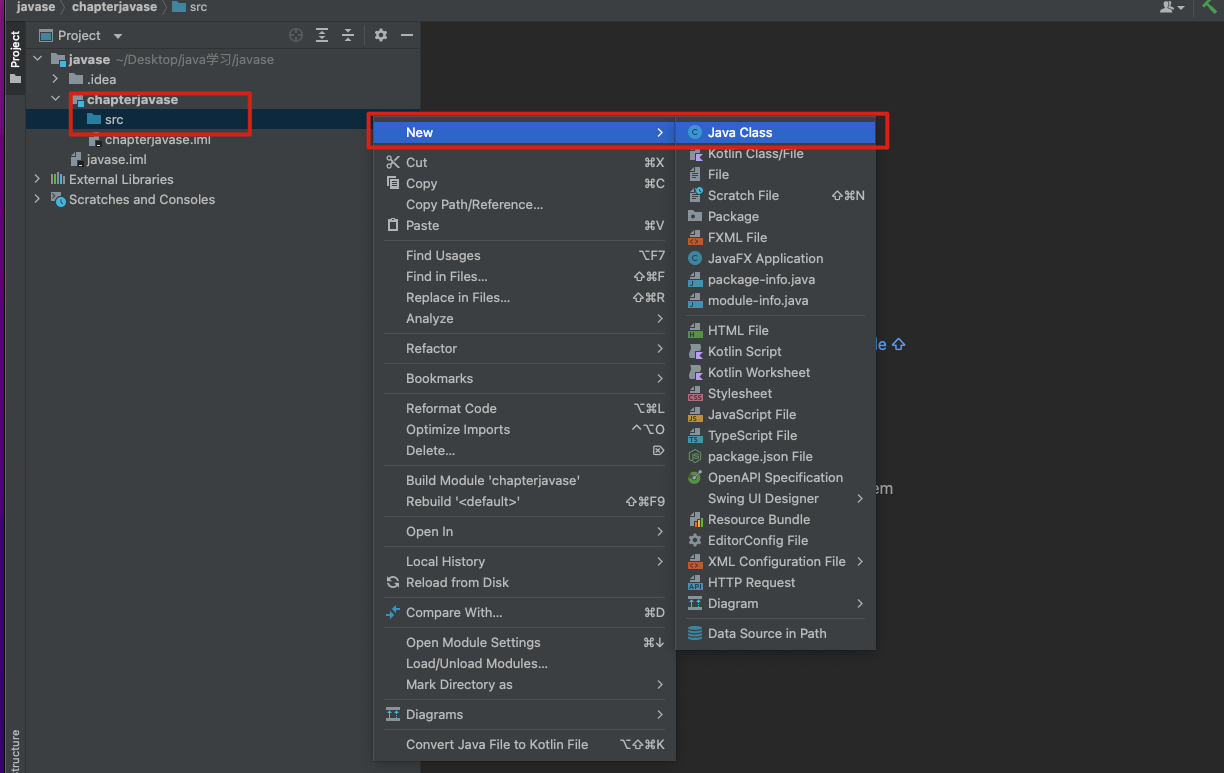The width and height of the screenshot is (1224, 773).
Task: Collapse the javase root project node
Action: (x=37, y=59)
